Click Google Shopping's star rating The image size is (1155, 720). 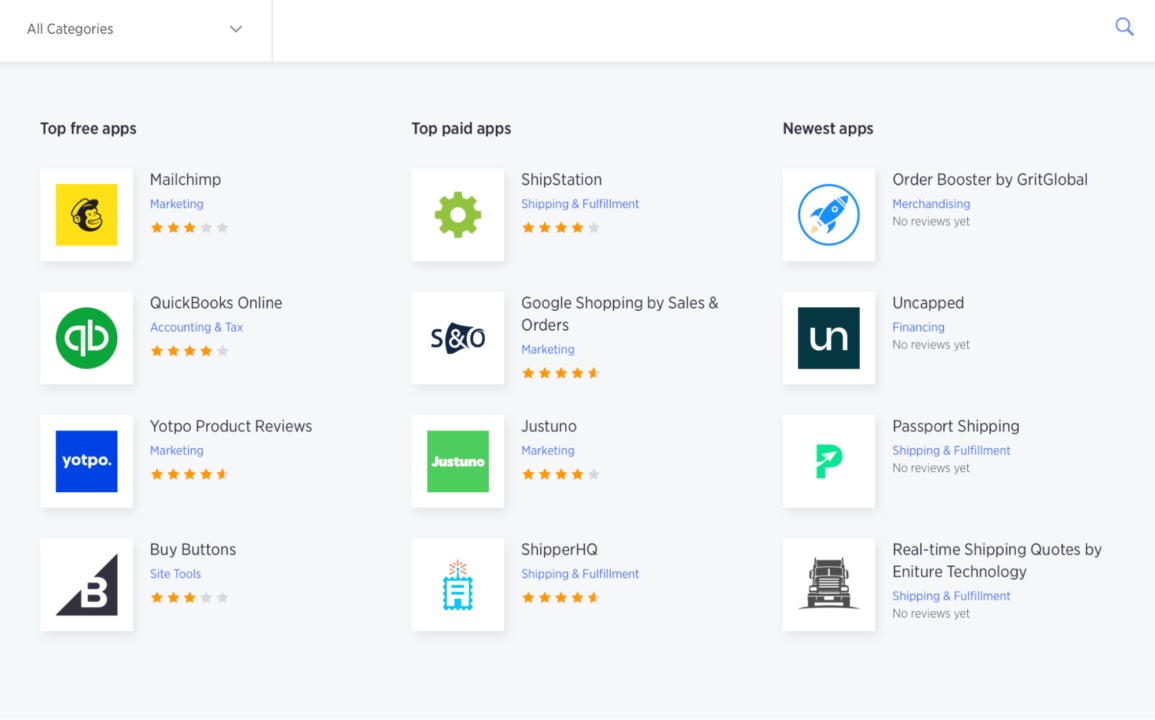coord(561,373)
